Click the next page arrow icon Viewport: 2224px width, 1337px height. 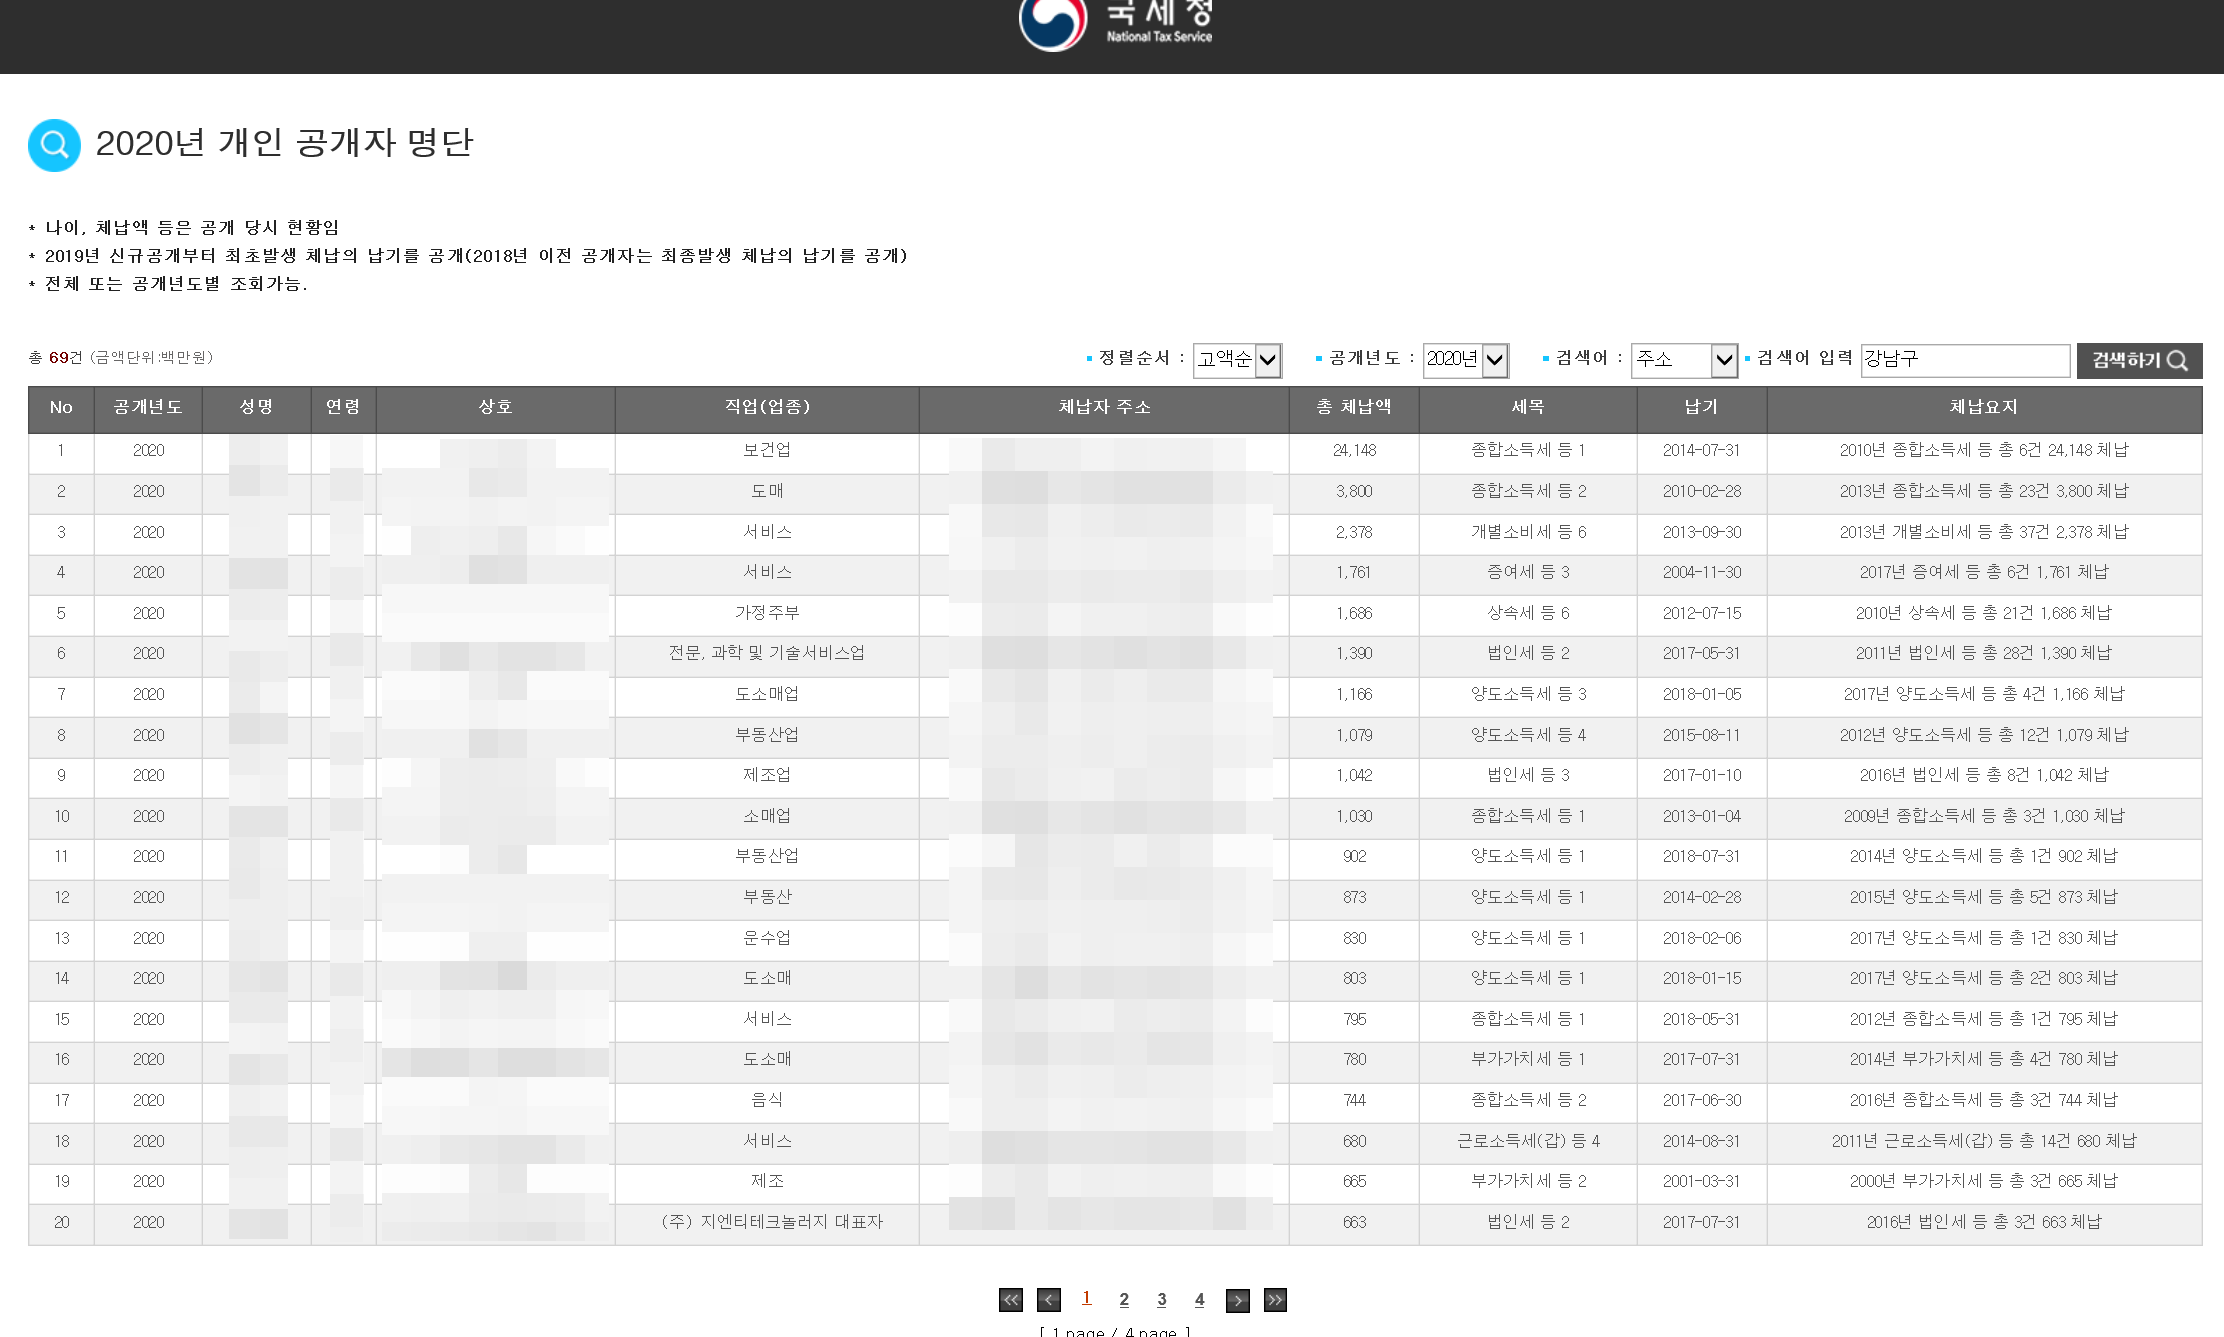point(1237,1300)
